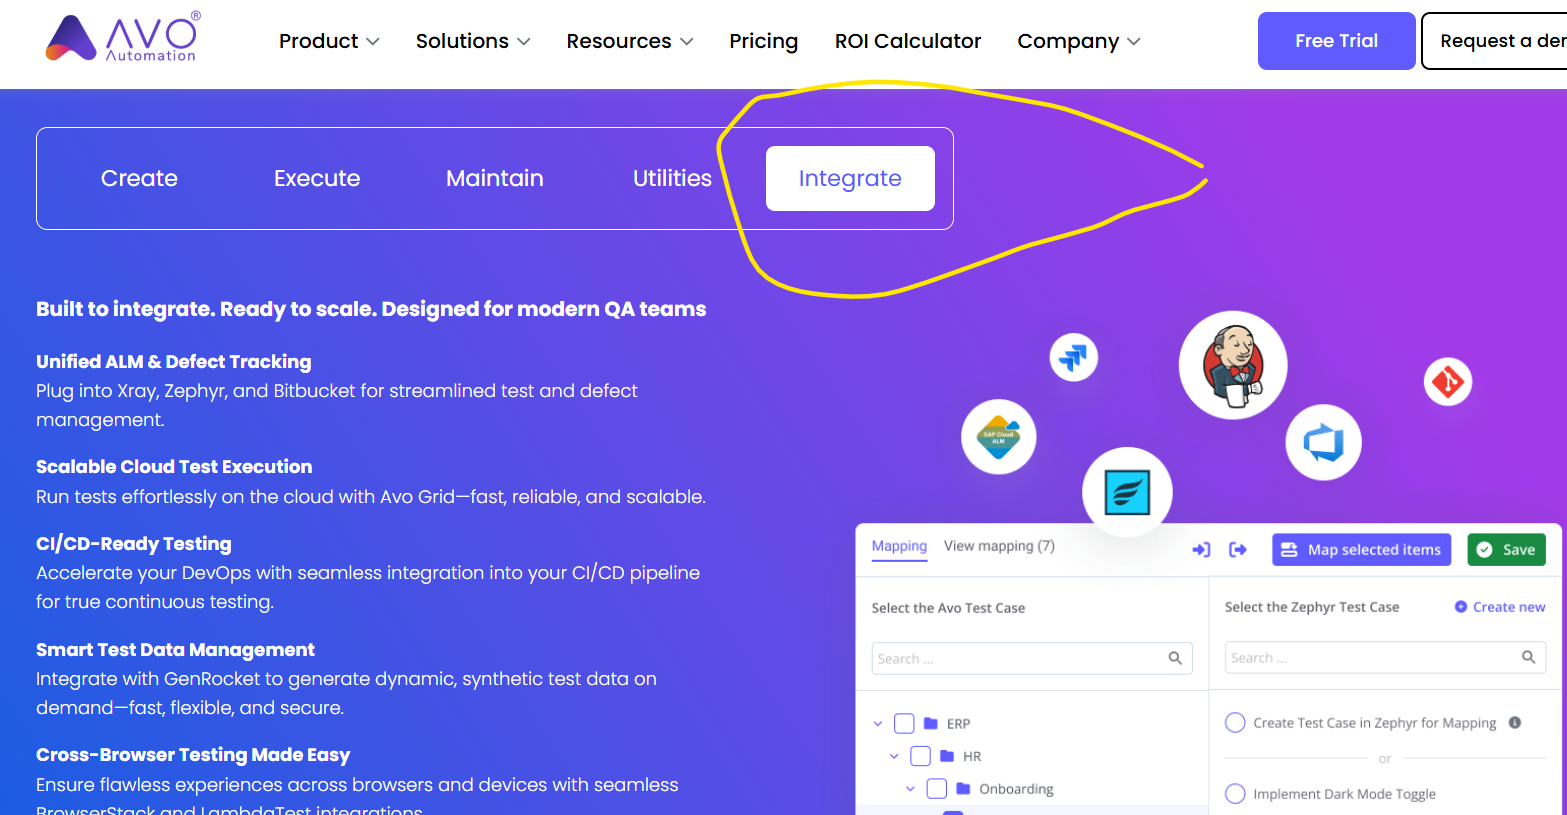Click the SAP Cloud ALM icon
Screen dimensions: 1567x815
(x=998, y=437)
